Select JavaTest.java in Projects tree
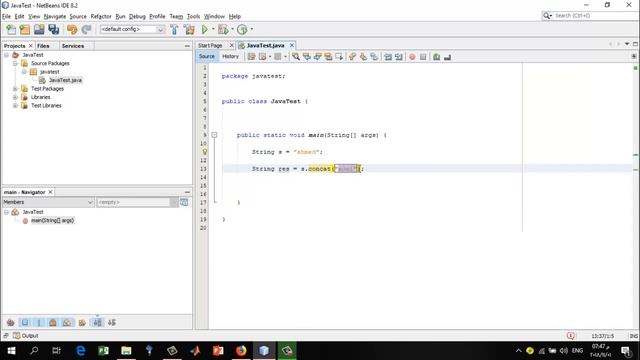Viewport: 640px width, 360px height. (x=65, y=80)
